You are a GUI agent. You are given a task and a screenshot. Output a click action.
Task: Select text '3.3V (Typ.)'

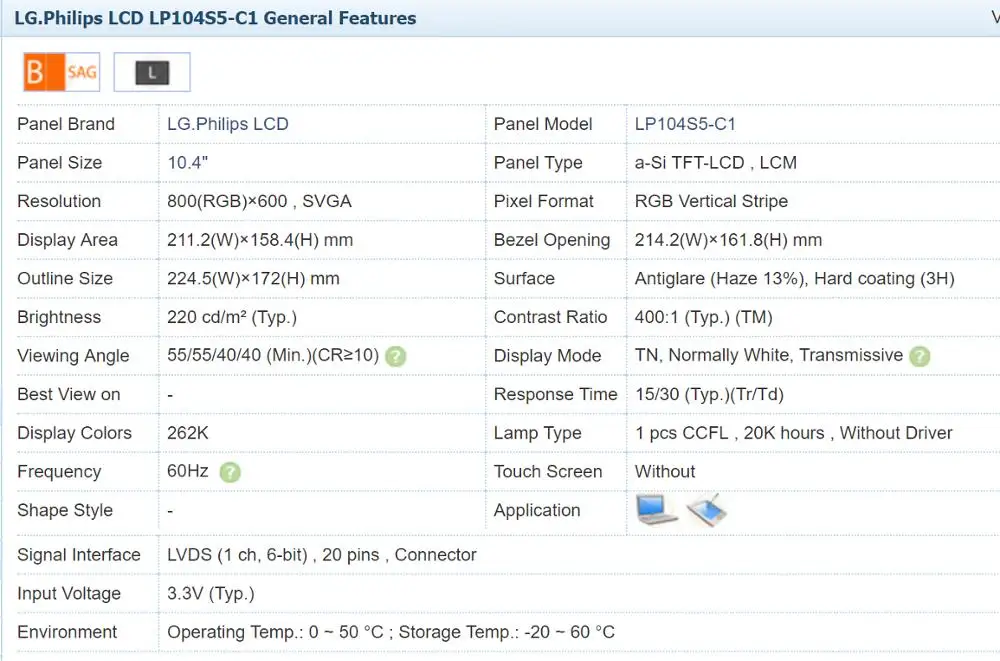pos(210,593)
